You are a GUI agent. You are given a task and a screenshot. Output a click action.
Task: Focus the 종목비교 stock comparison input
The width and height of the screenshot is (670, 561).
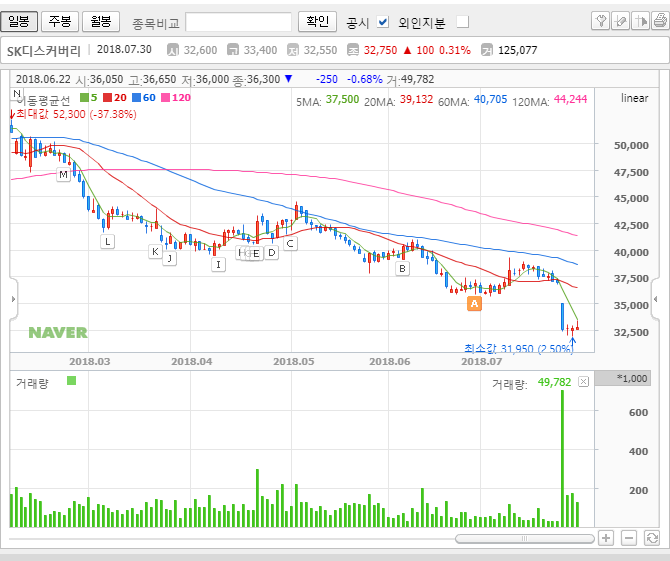(x=238, y=21)
